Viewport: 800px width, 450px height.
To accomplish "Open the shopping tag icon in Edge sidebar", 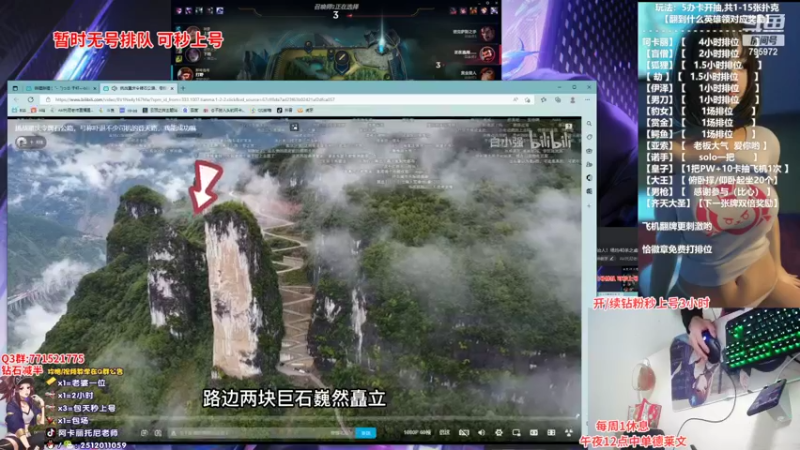I will [589, 137].
